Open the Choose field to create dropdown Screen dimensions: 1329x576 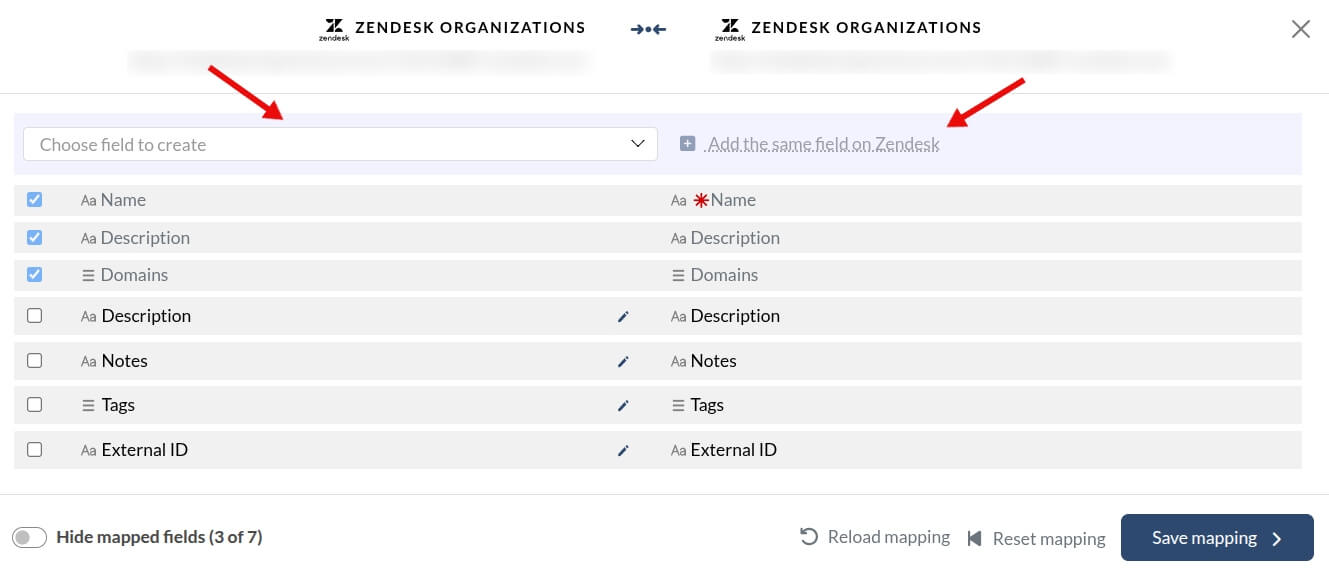(340, 144)
